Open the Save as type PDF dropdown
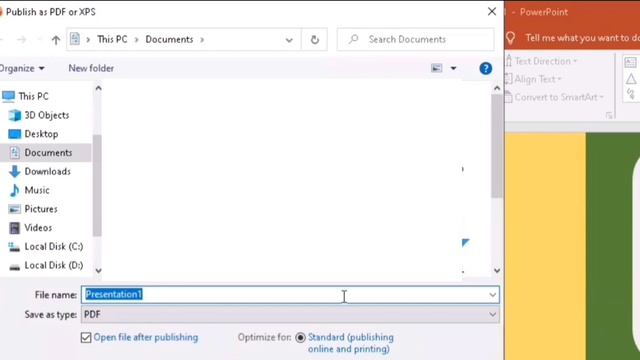Screen dimensions: 640x360 click(290, 314)
